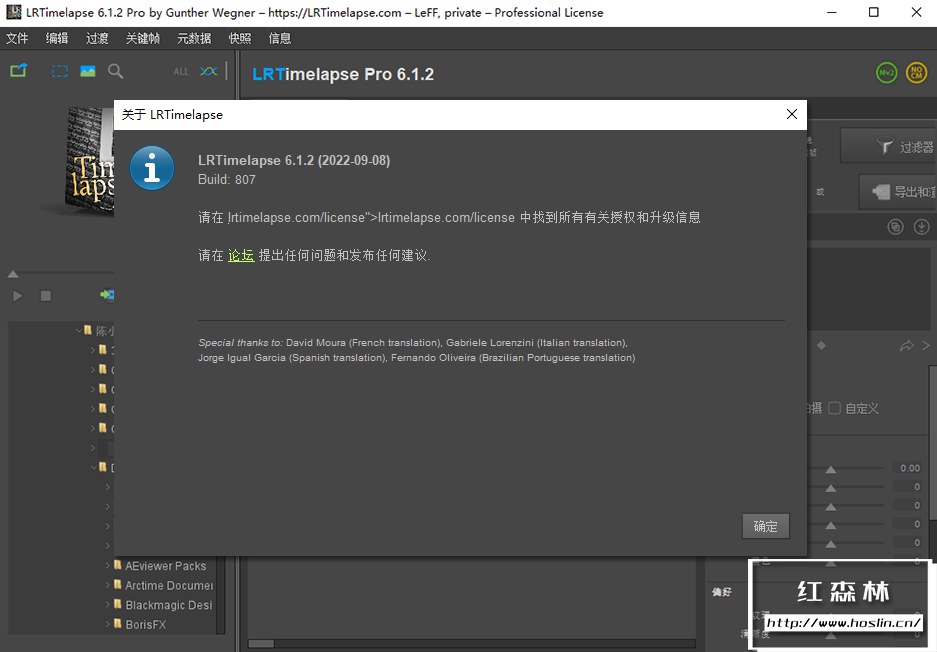937x652 pixels.
Task: Expand the Blackmagic Desi folder arrow
Action: point(108,605)
